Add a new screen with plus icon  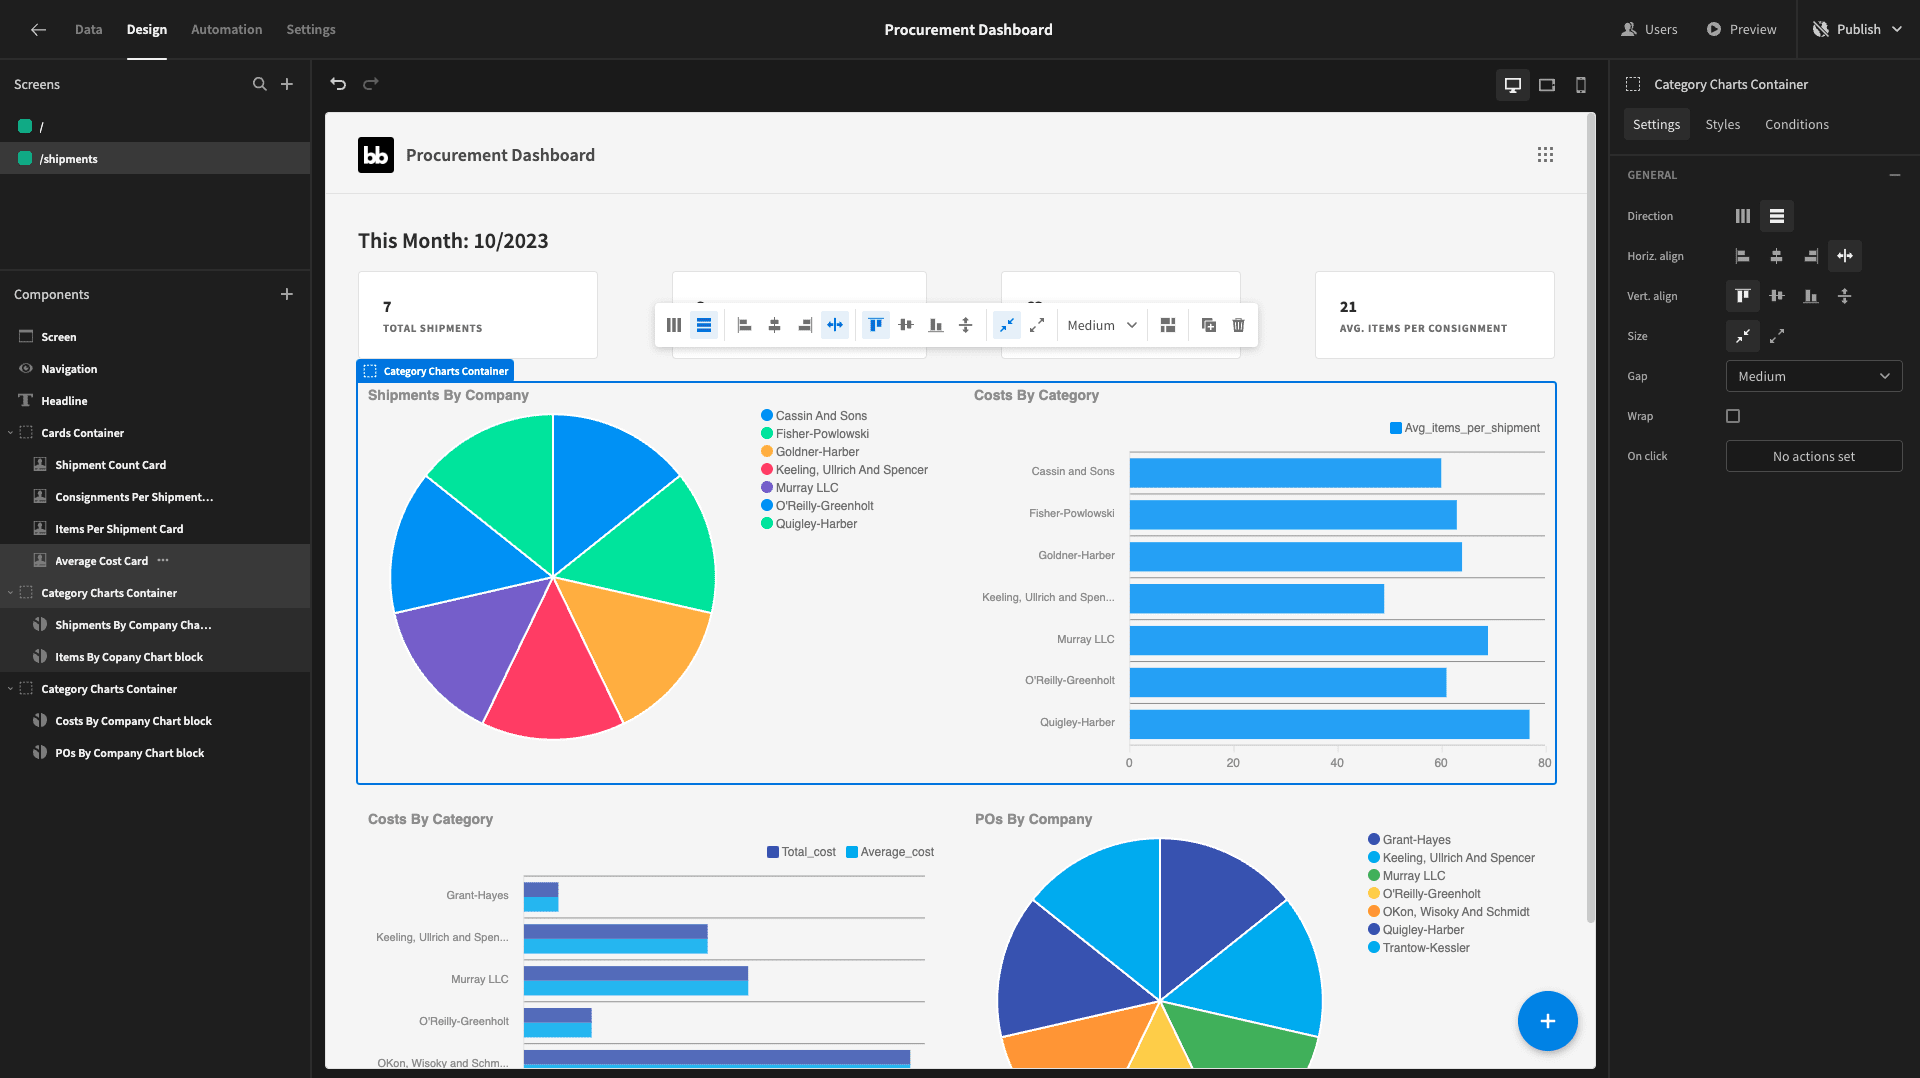pos(287,84)
